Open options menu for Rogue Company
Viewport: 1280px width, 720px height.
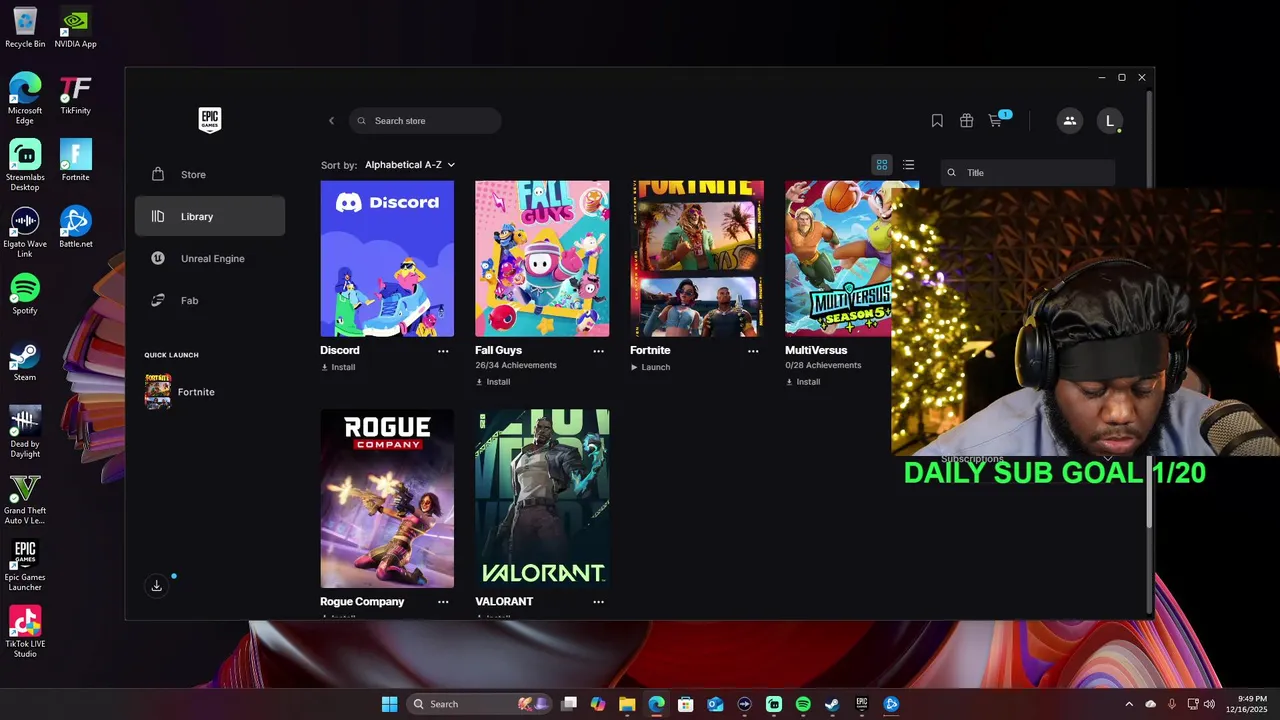click(x=443, y=602)
